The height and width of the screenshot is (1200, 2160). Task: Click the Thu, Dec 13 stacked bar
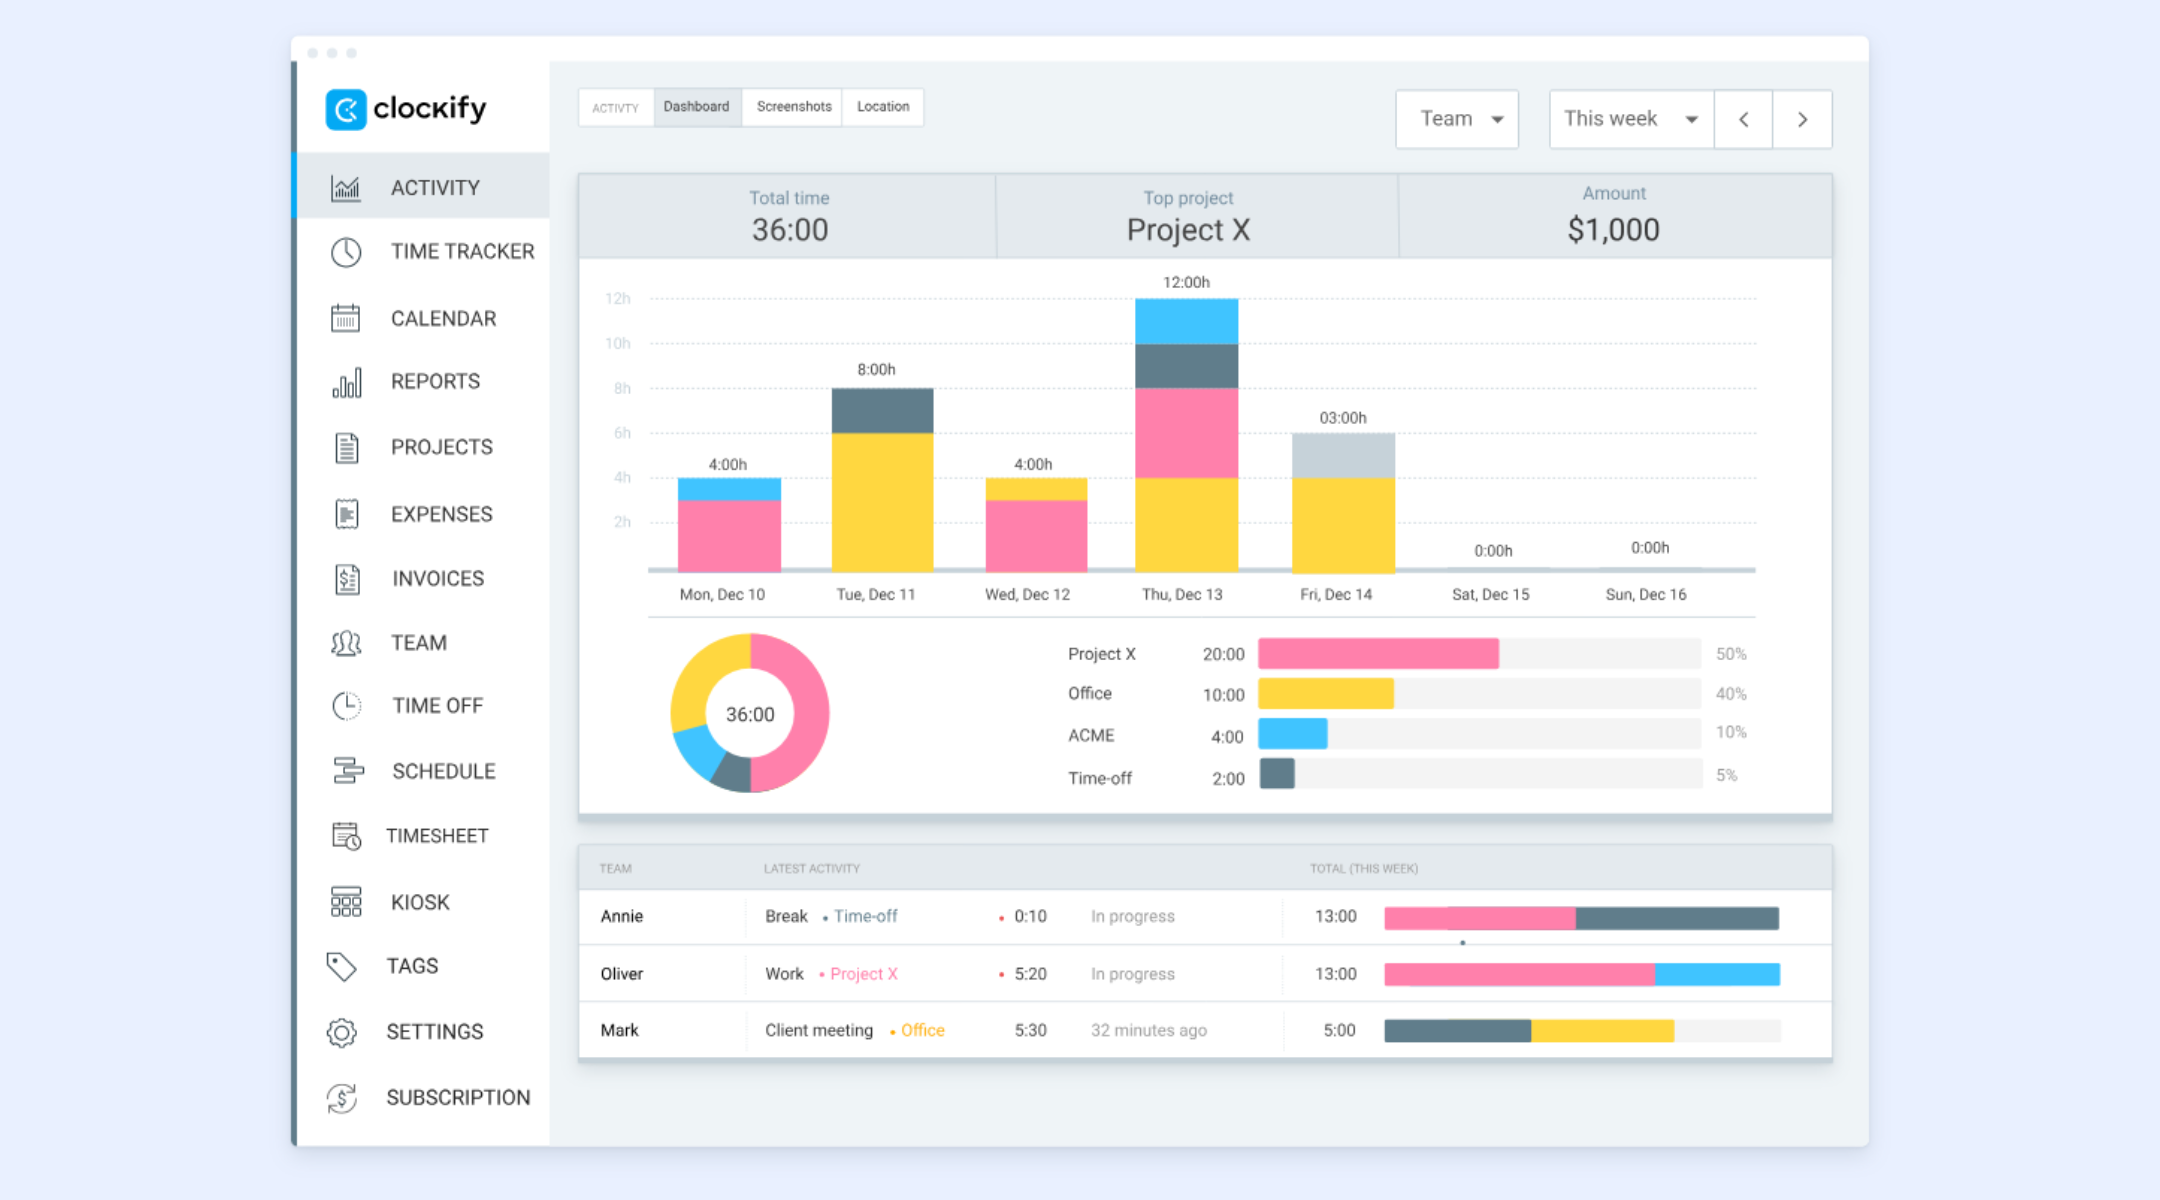[x=1186, y=435]
